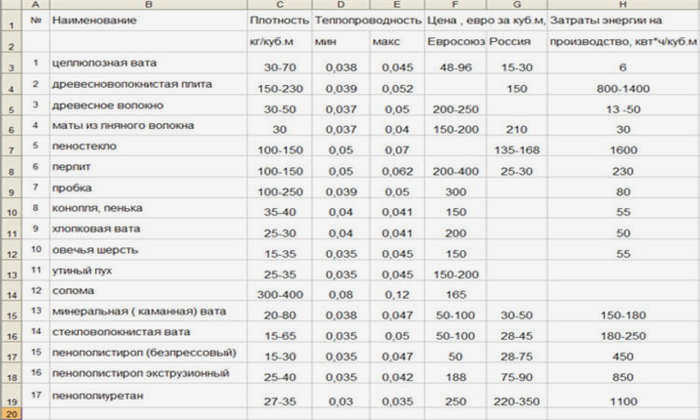This screenshot has width=700, height=420.
Task: Select row header 20
Action: point(11,414)
